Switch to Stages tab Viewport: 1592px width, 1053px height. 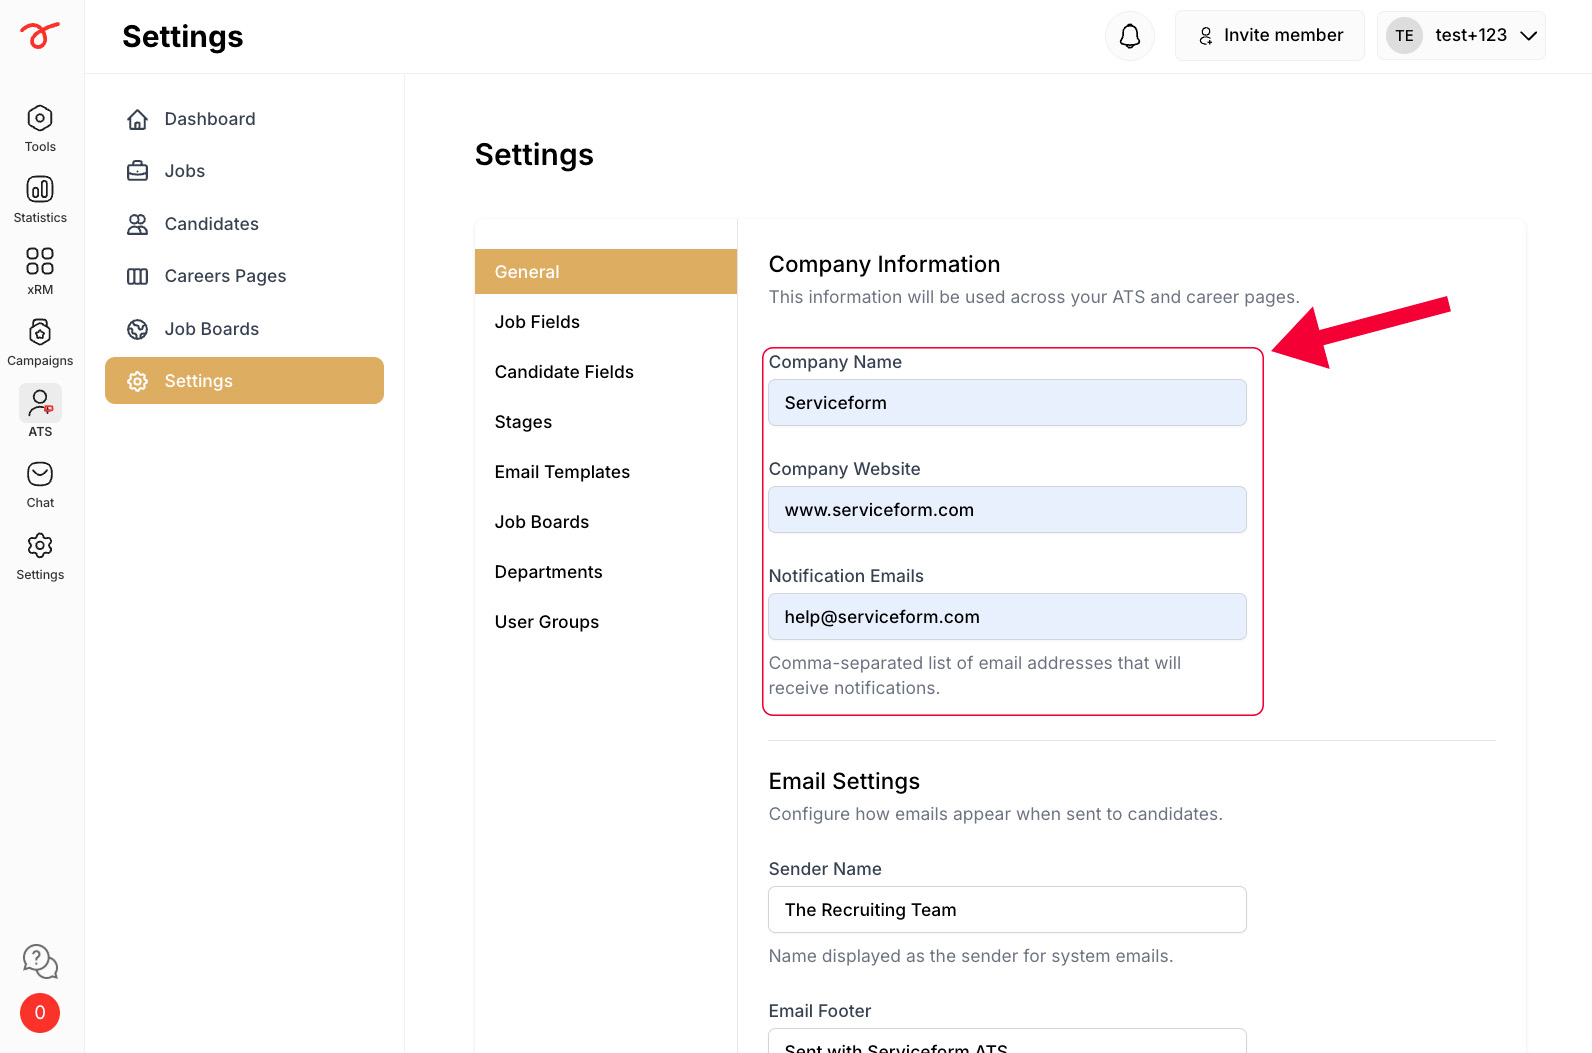606,422
